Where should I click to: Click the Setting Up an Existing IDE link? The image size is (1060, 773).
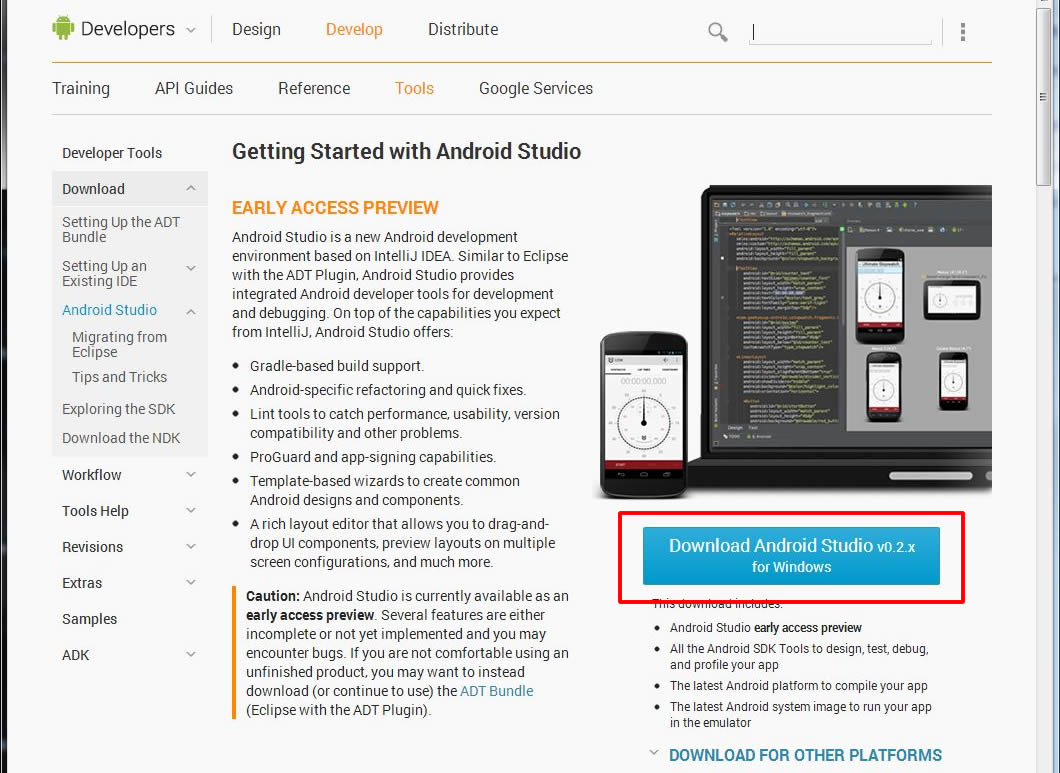coord(104,273)
